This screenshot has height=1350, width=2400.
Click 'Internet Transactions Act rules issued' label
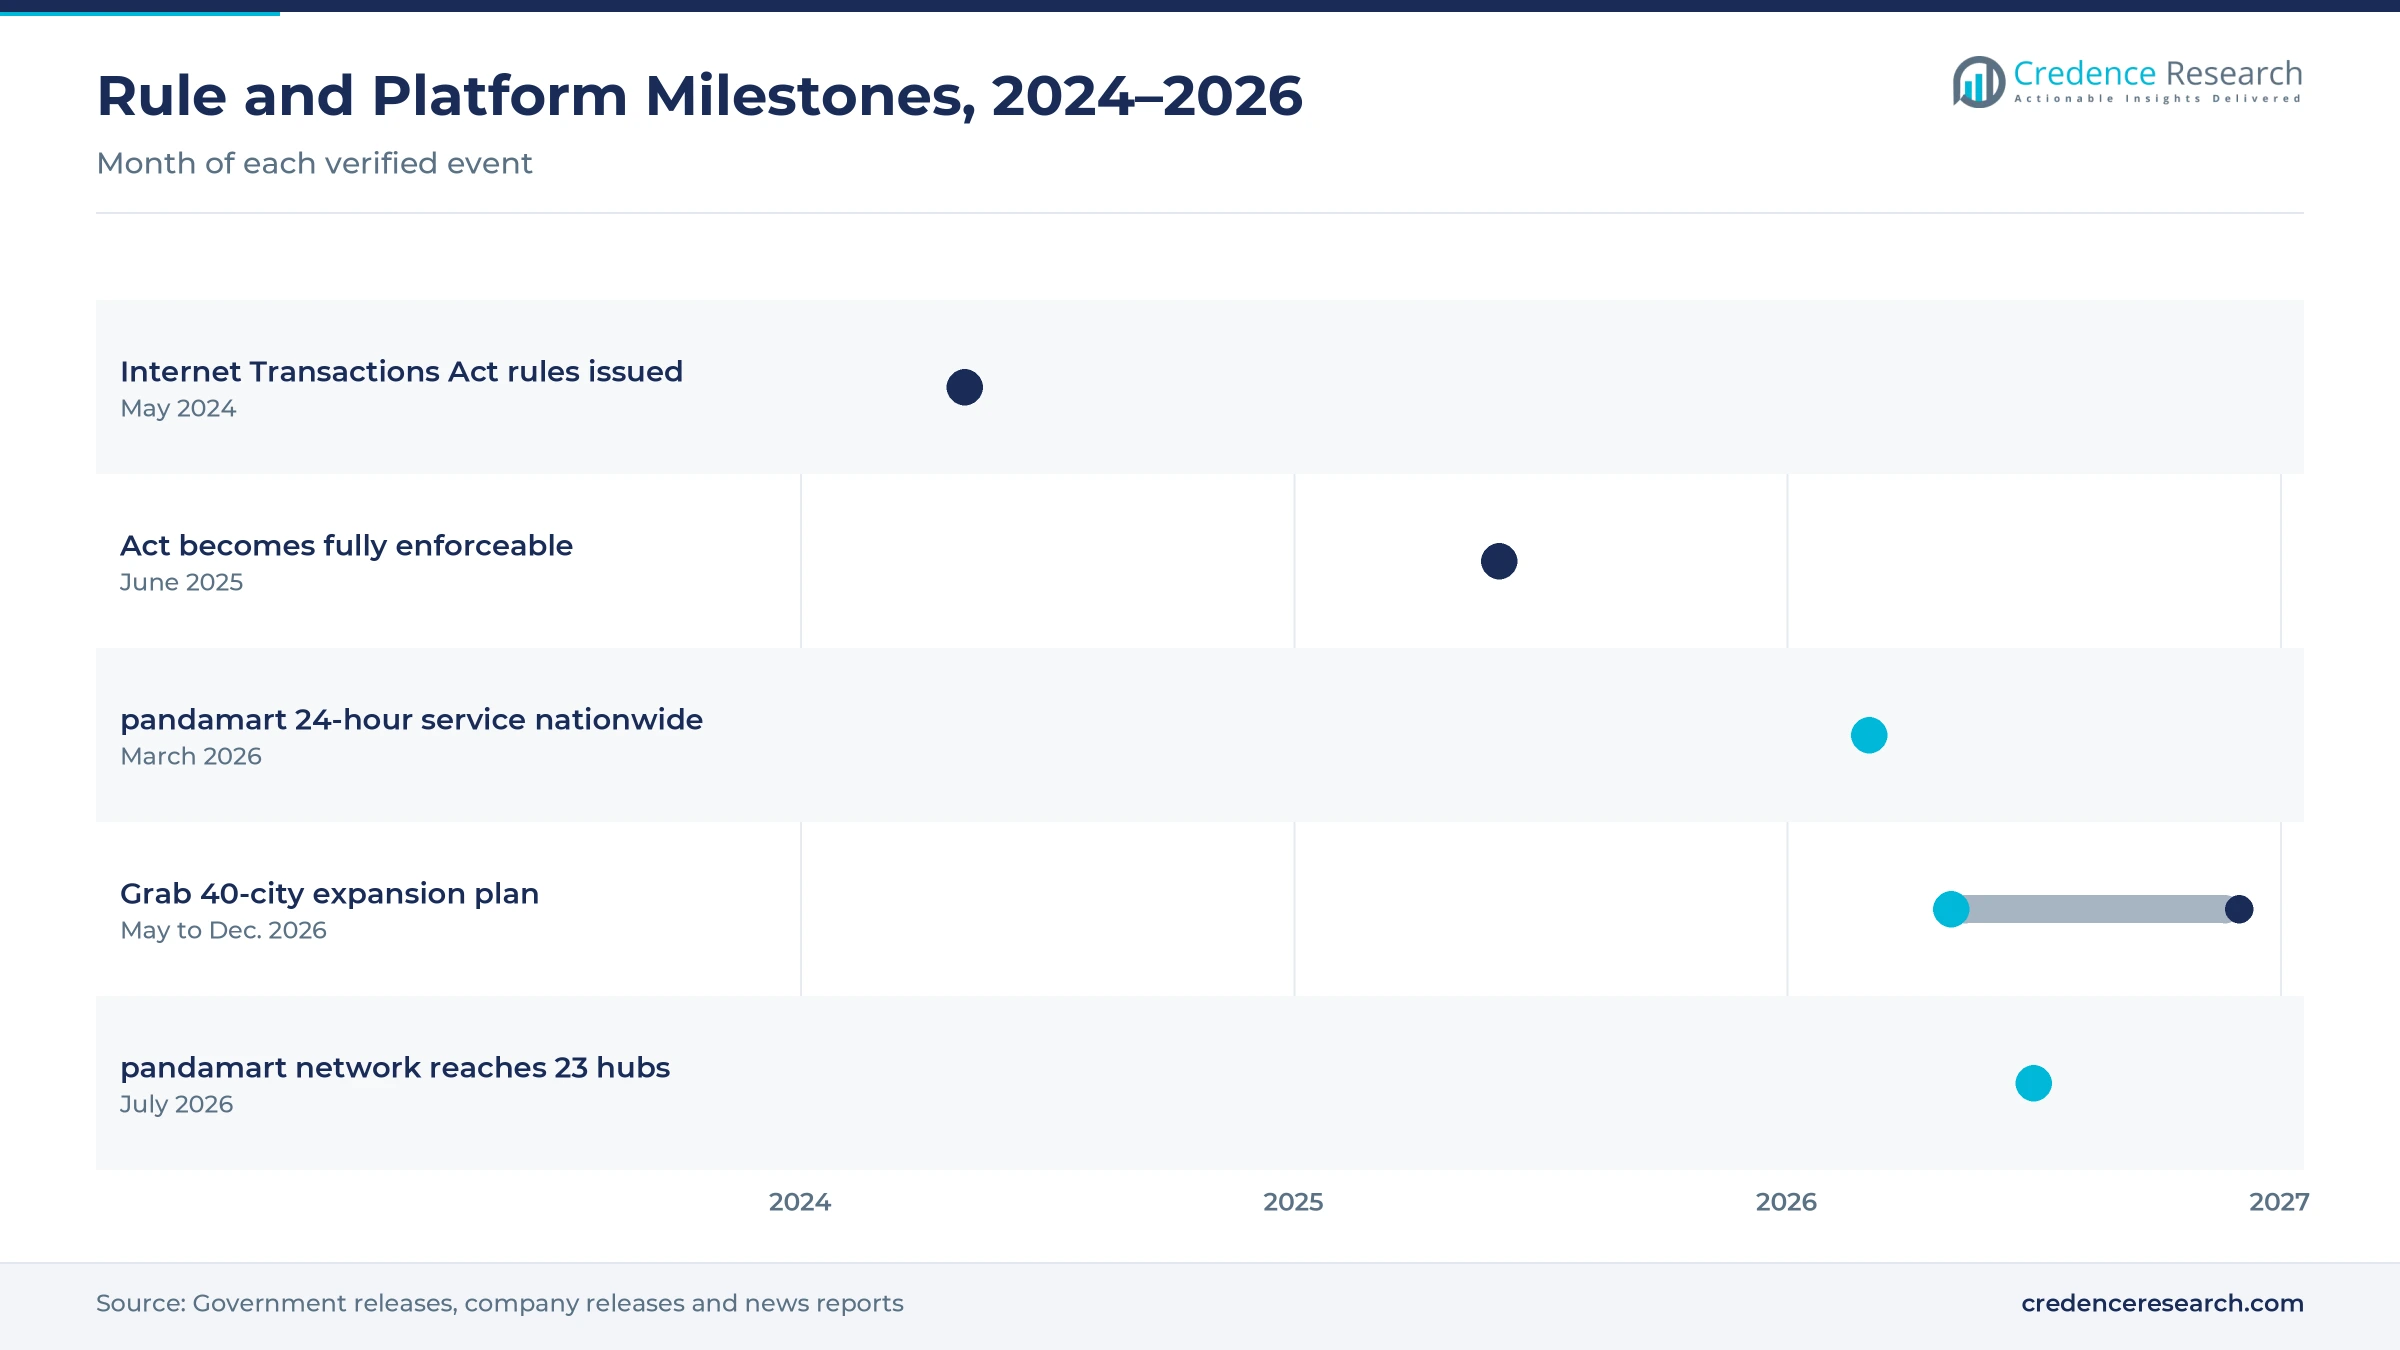[401, 371]
